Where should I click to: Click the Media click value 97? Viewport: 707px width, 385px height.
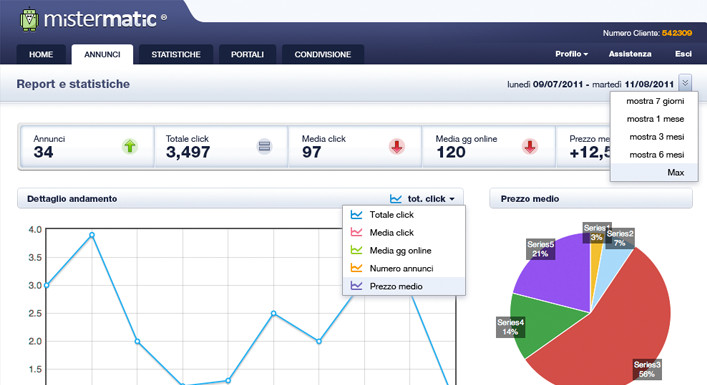(311, 152)
